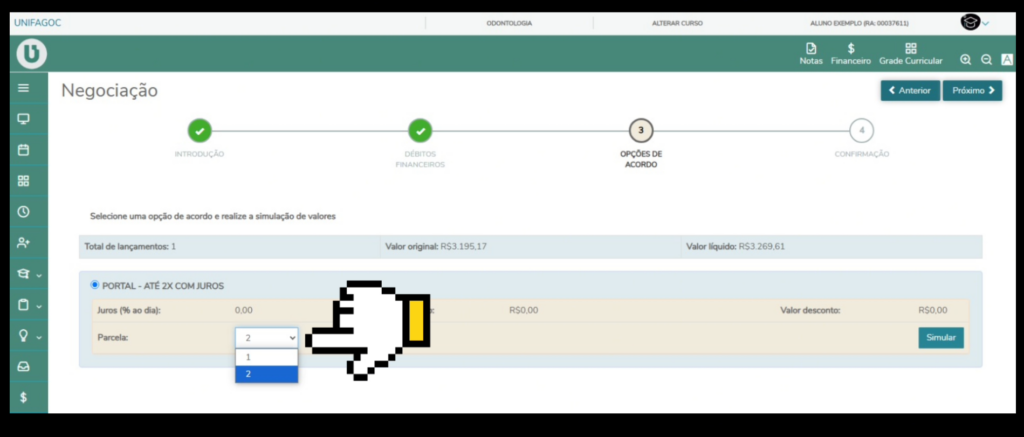The height and width of the screenshot is (437, 1024).
Task: Toggle the high contrast 'A' icon
Action: coord(1007,60)
